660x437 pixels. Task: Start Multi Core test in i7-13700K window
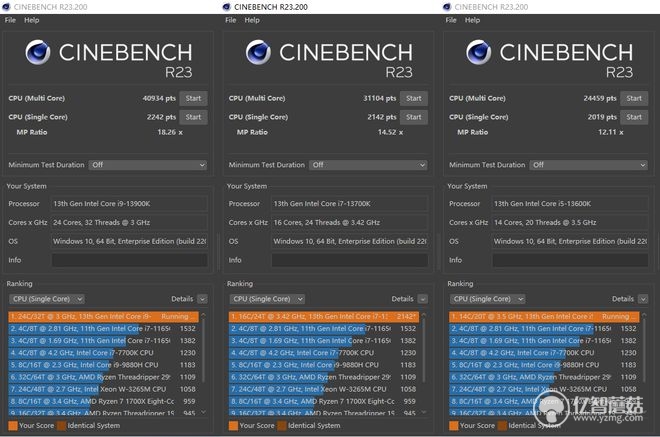(x=414, y=99)
